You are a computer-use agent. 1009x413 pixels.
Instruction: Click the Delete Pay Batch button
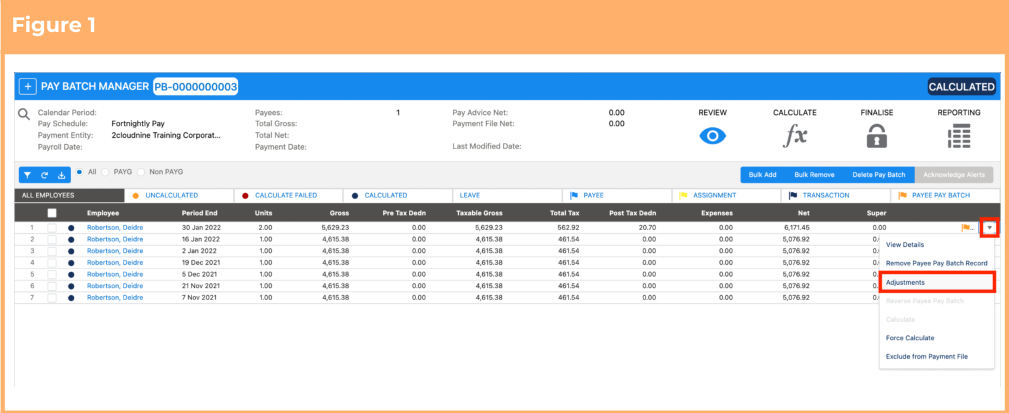point(878,174)
